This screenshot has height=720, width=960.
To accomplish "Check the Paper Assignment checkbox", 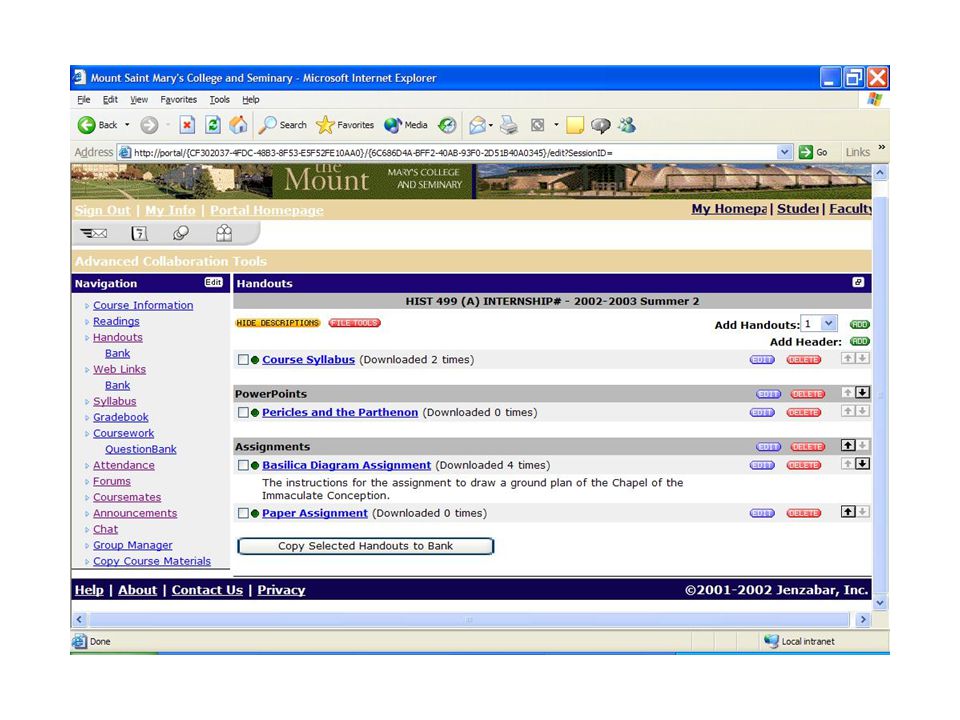I will pyautogui.click(x=243, y=513).
